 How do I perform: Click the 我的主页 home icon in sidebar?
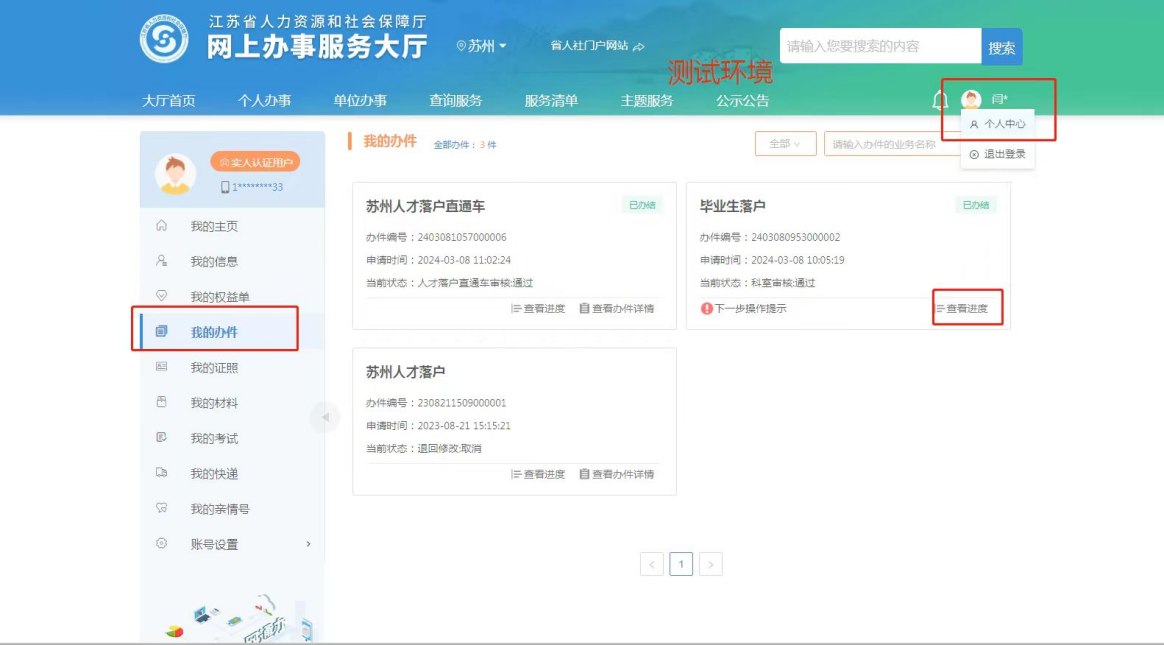click(x=162, y=226)
